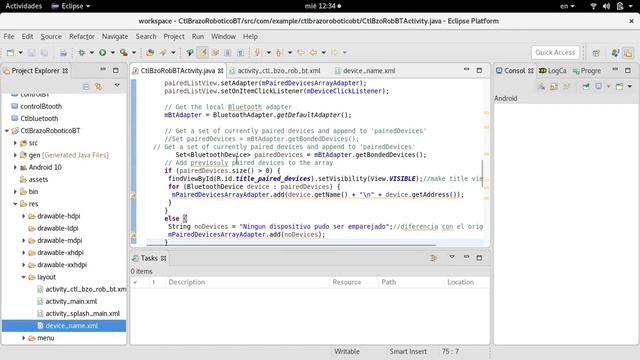Select activity_main.xml in the layout folder

click(71, 301)
